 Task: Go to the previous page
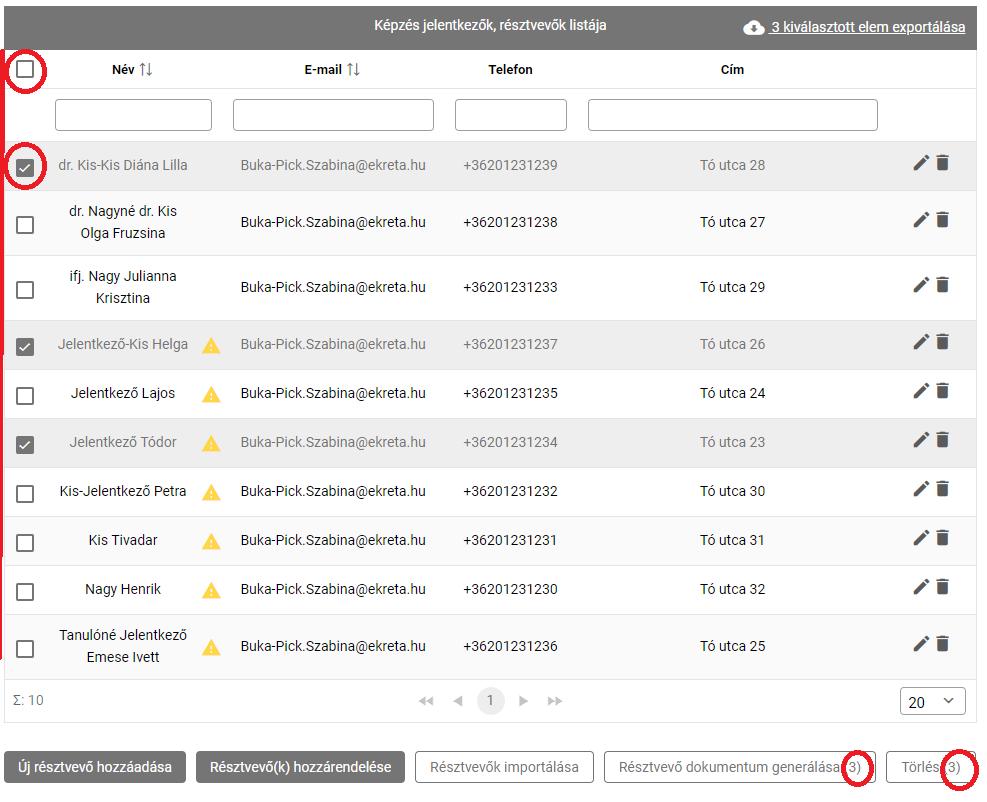click(458, 701)
